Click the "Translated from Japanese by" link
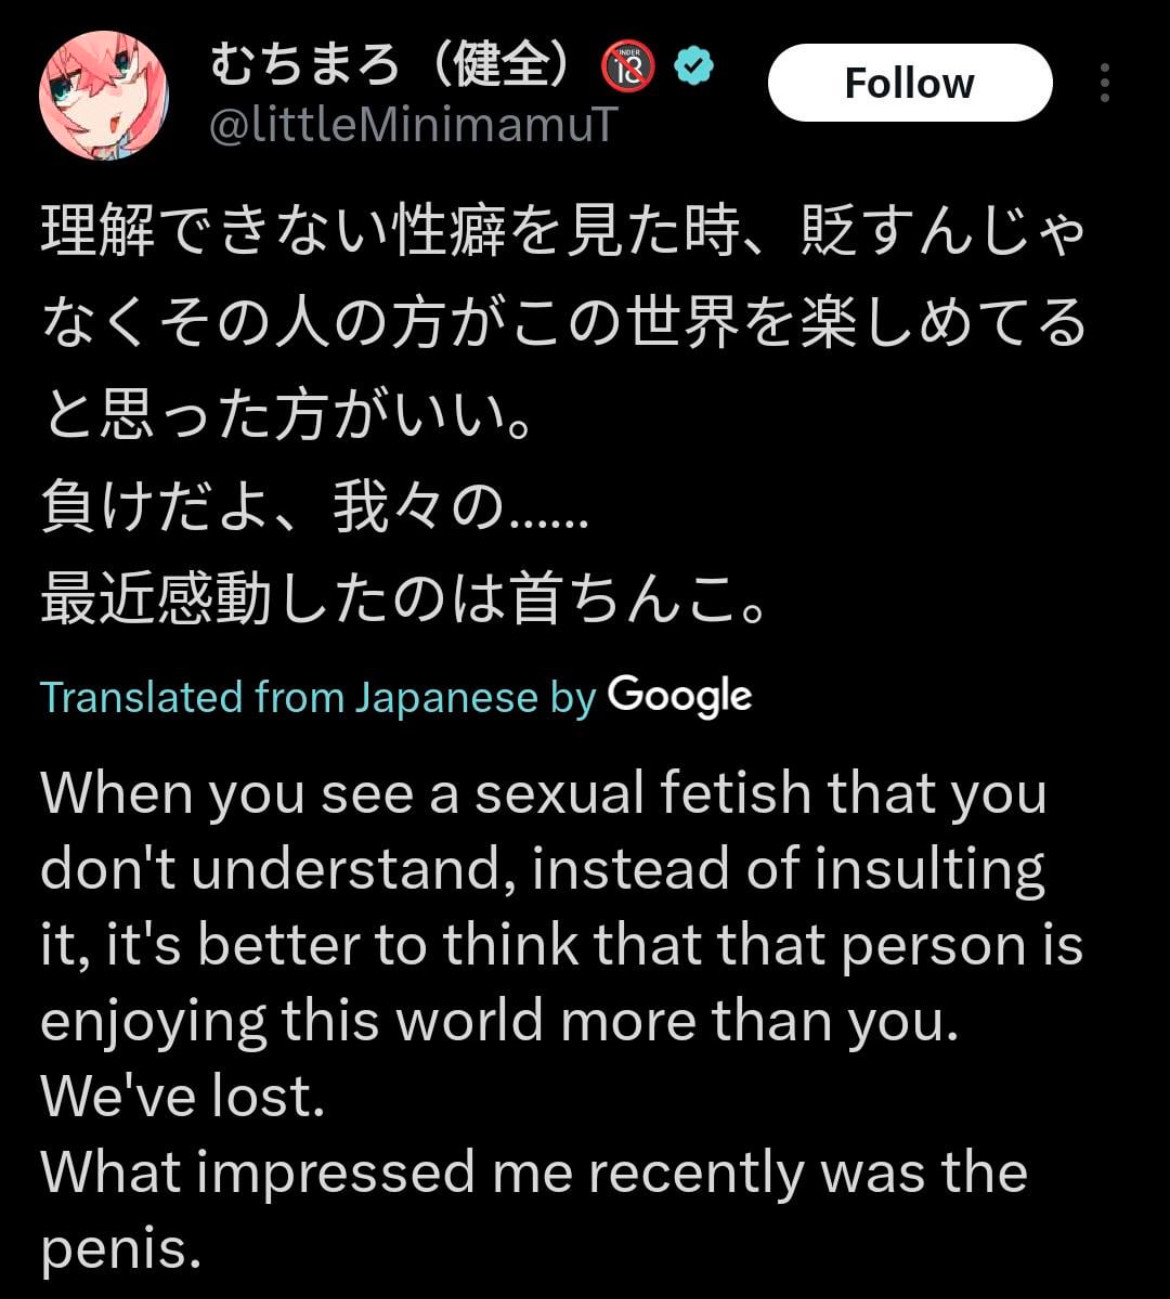1170x1299 pixels. (x=318, y=697)
